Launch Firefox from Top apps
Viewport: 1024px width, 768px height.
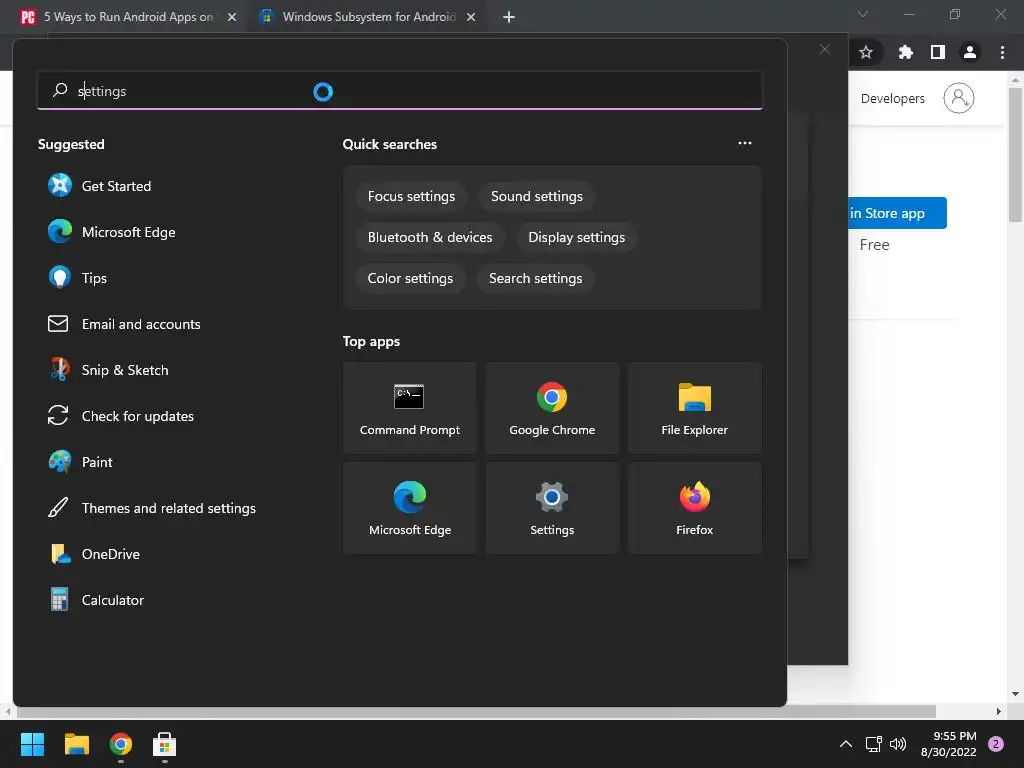(694, 508)
